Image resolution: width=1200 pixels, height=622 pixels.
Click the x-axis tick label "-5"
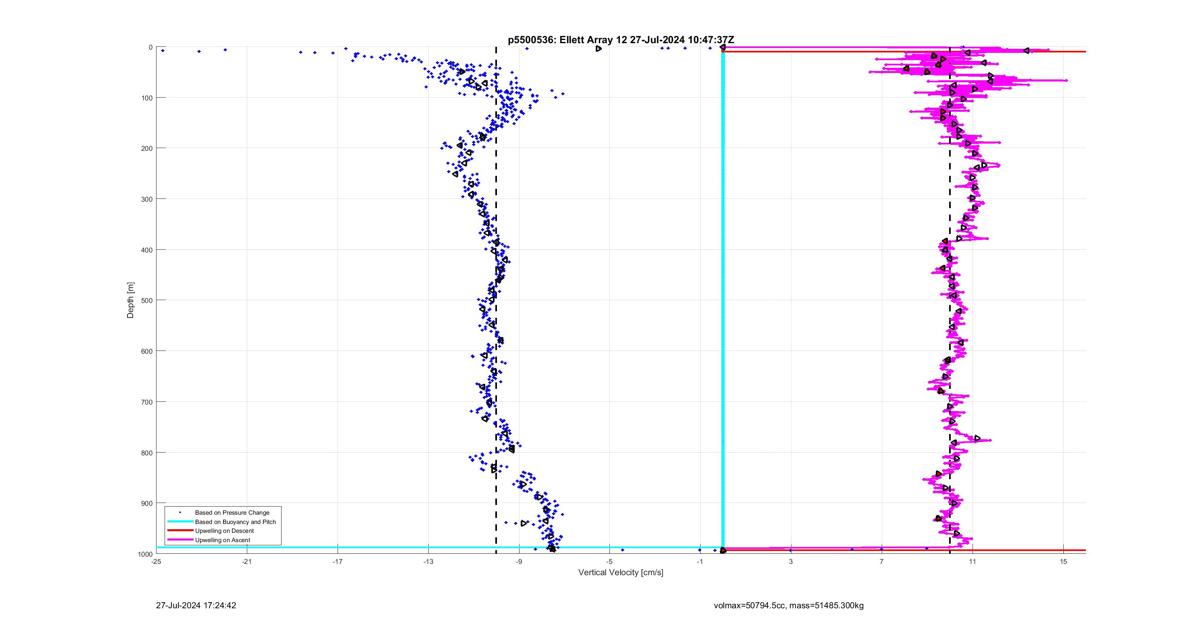(609, 562)
